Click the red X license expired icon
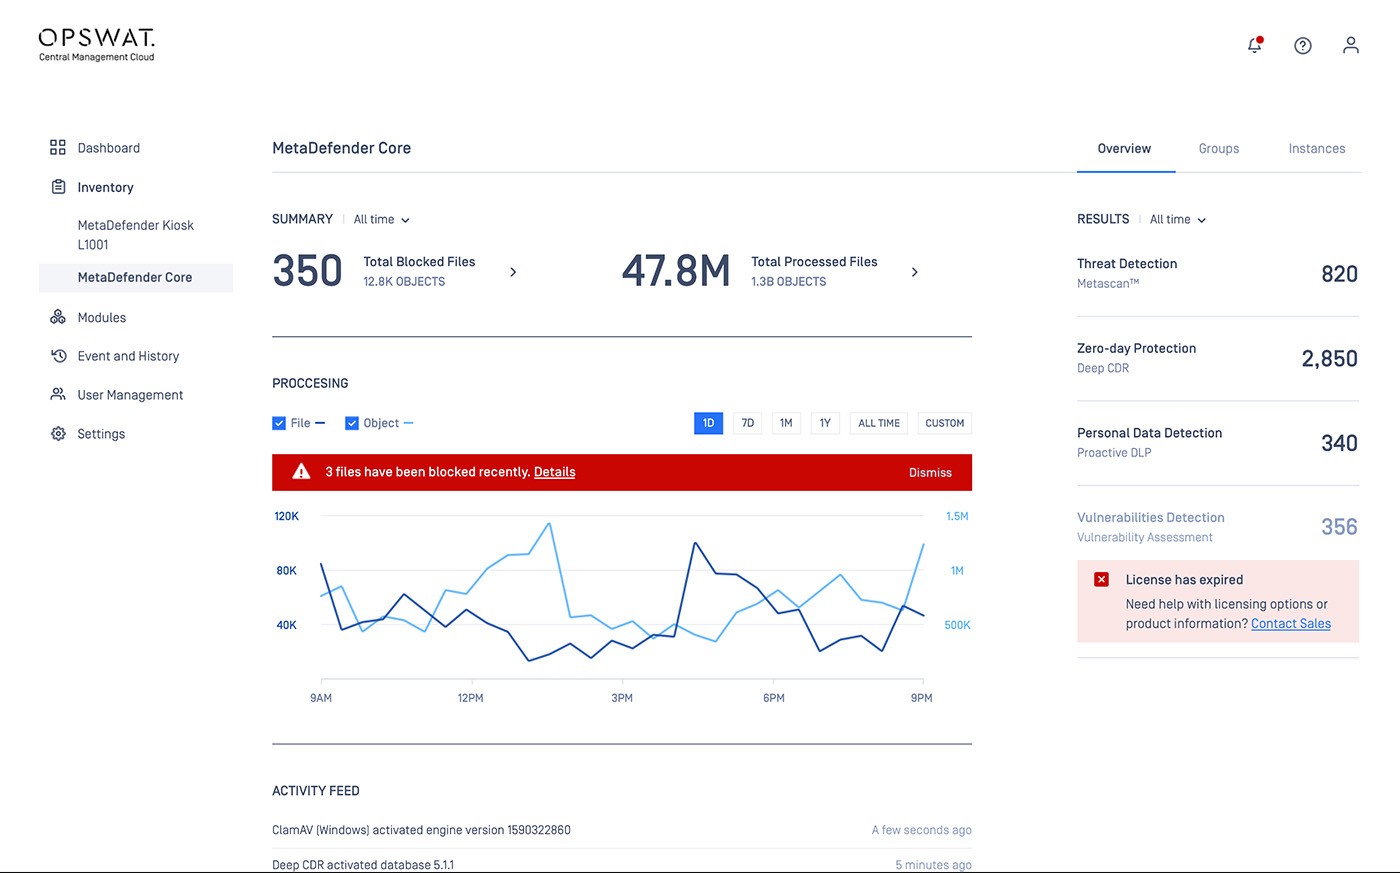Screen dimensions: 1400x873 (1101, 579)
